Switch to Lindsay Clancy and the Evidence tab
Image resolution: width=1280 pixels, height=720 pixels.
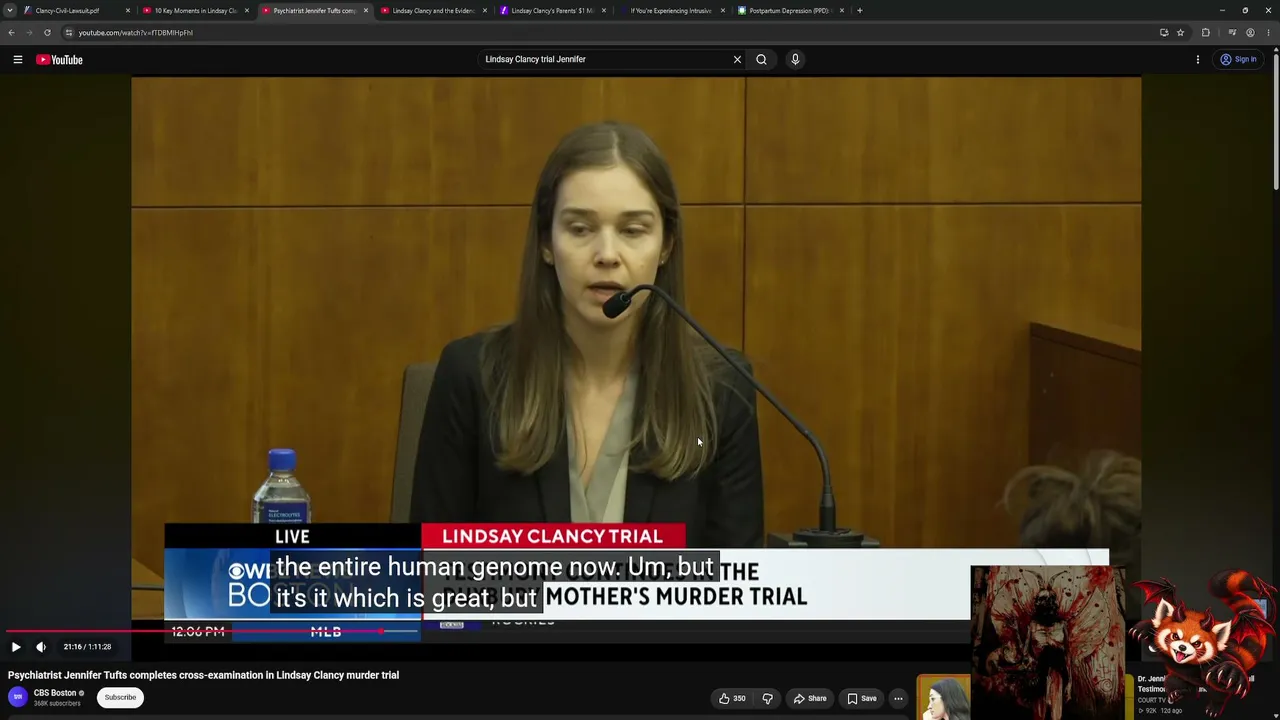[433, 11]
